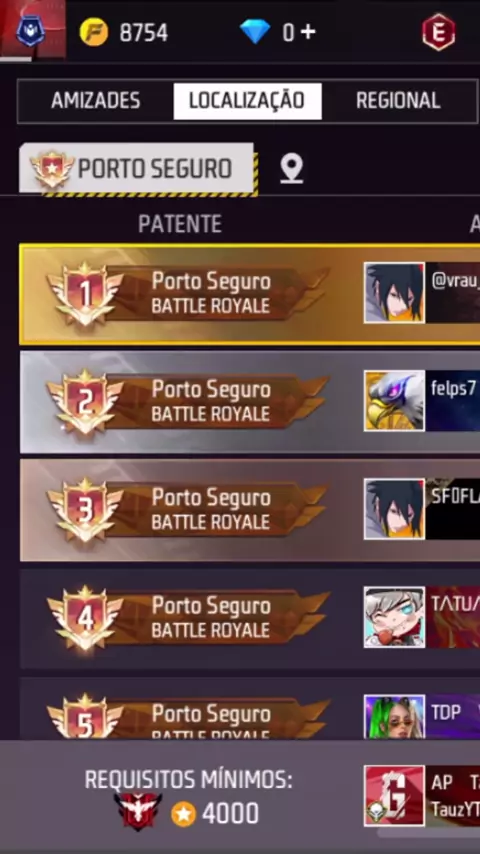480x854 pixels.
Task: Open felps7 eagle avatar
Action: (394, 401)
